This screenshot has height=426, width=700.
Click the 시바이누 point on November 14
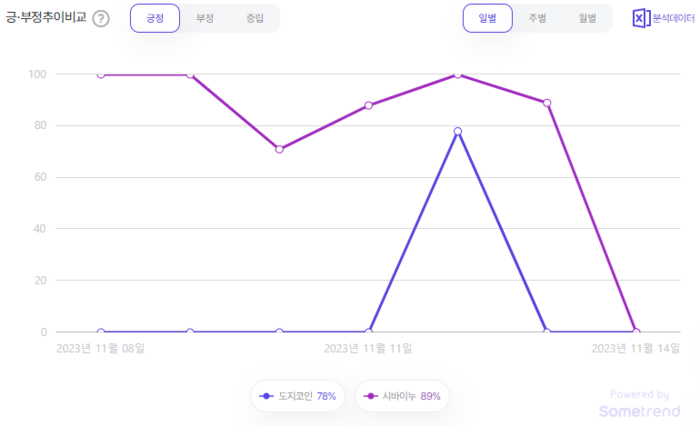[x=636, y=332]
